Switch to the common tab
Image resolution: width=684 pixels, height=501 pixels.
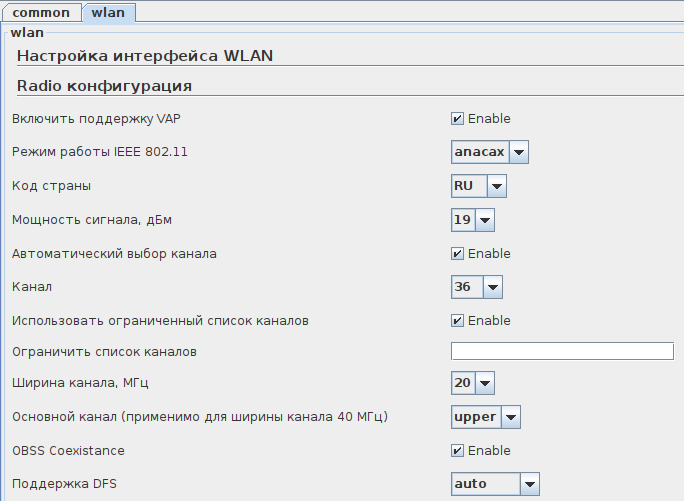pos(41,13)
